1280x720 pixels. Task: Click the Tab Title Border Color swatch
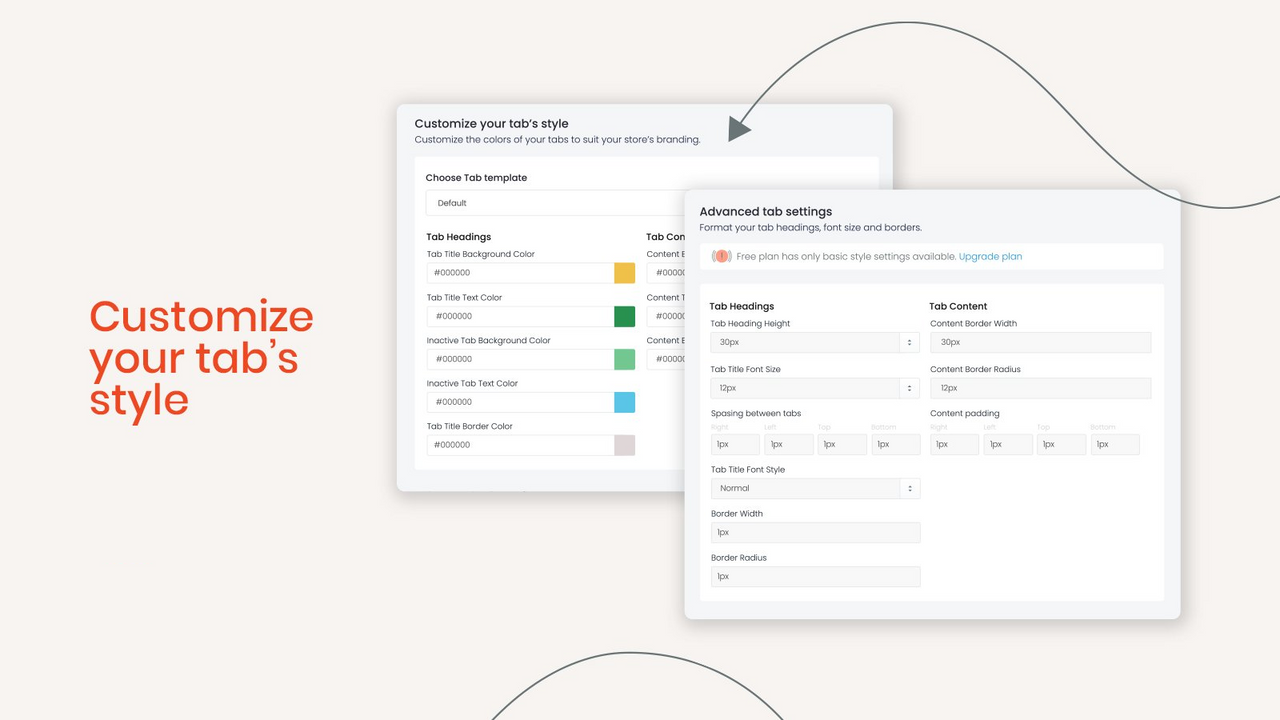pyautogui.click(x=624, y=445)
